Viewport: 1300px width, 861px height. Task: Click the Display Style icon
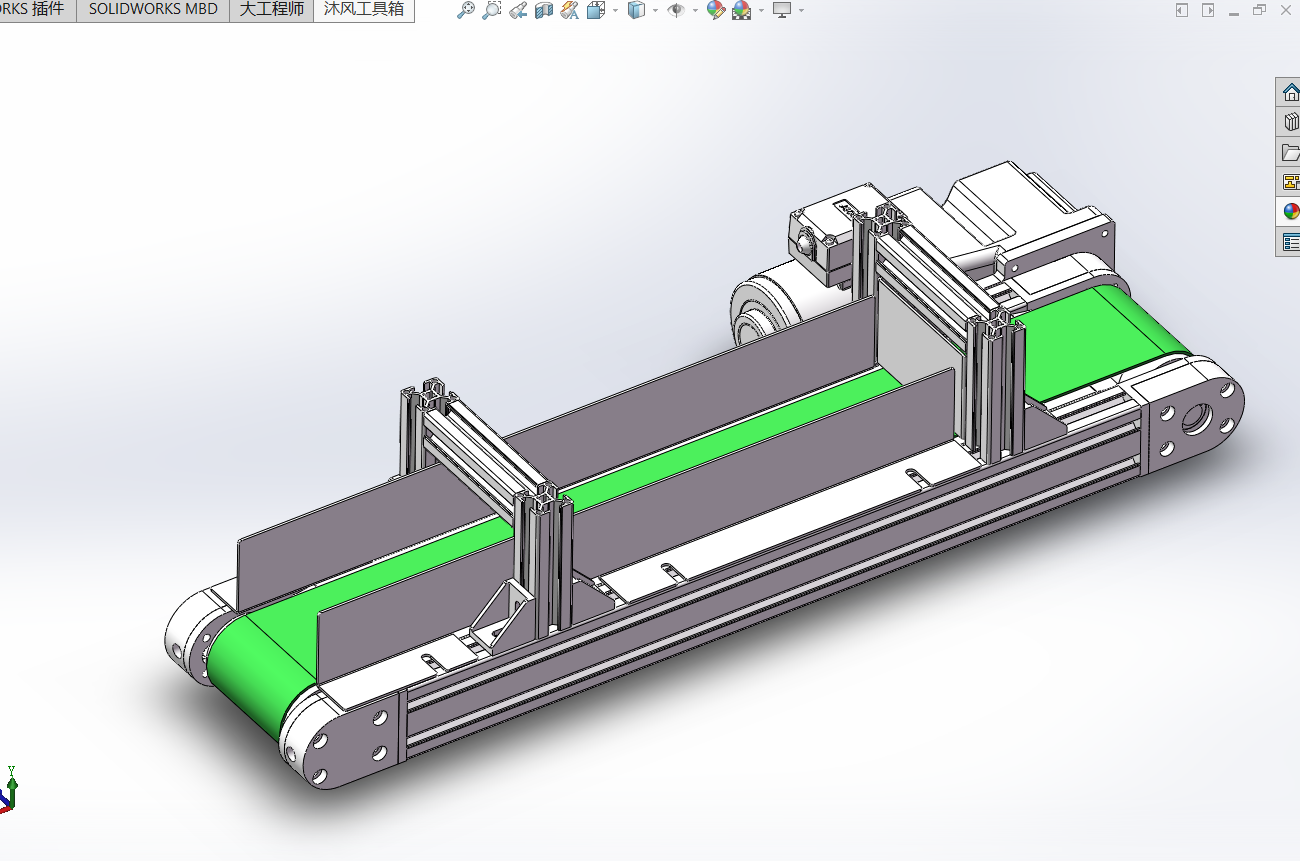[636, 10]
